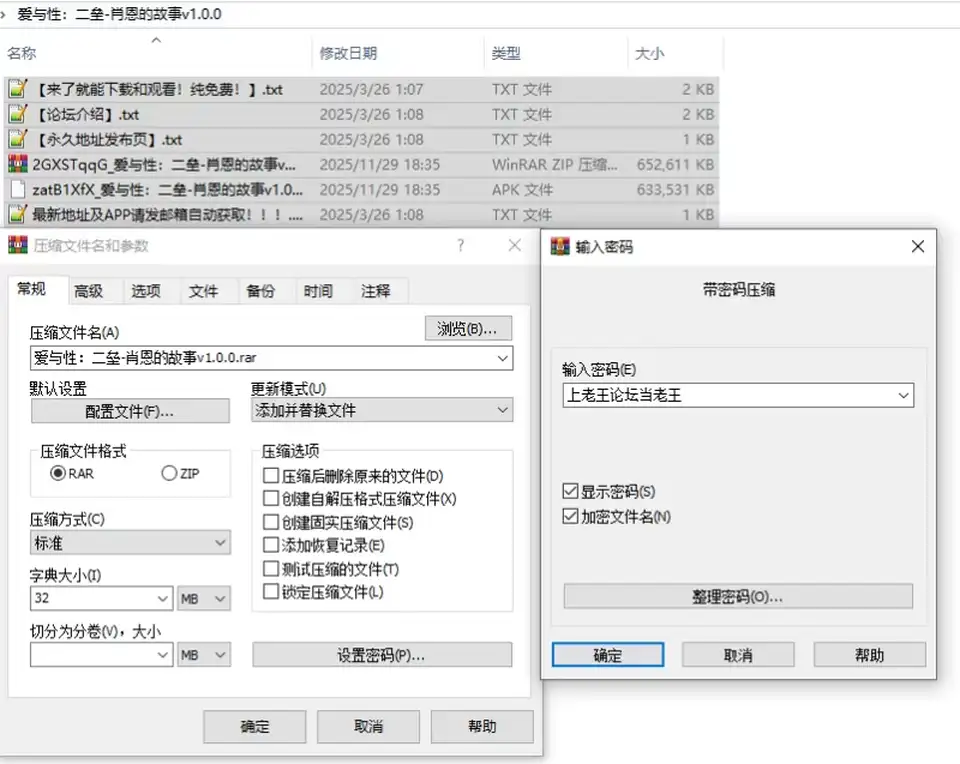Enable 添加恢复记录 checkbox
Image resolution: width=960 pixels, height=764 pixels.
click(x=271, y=545)
